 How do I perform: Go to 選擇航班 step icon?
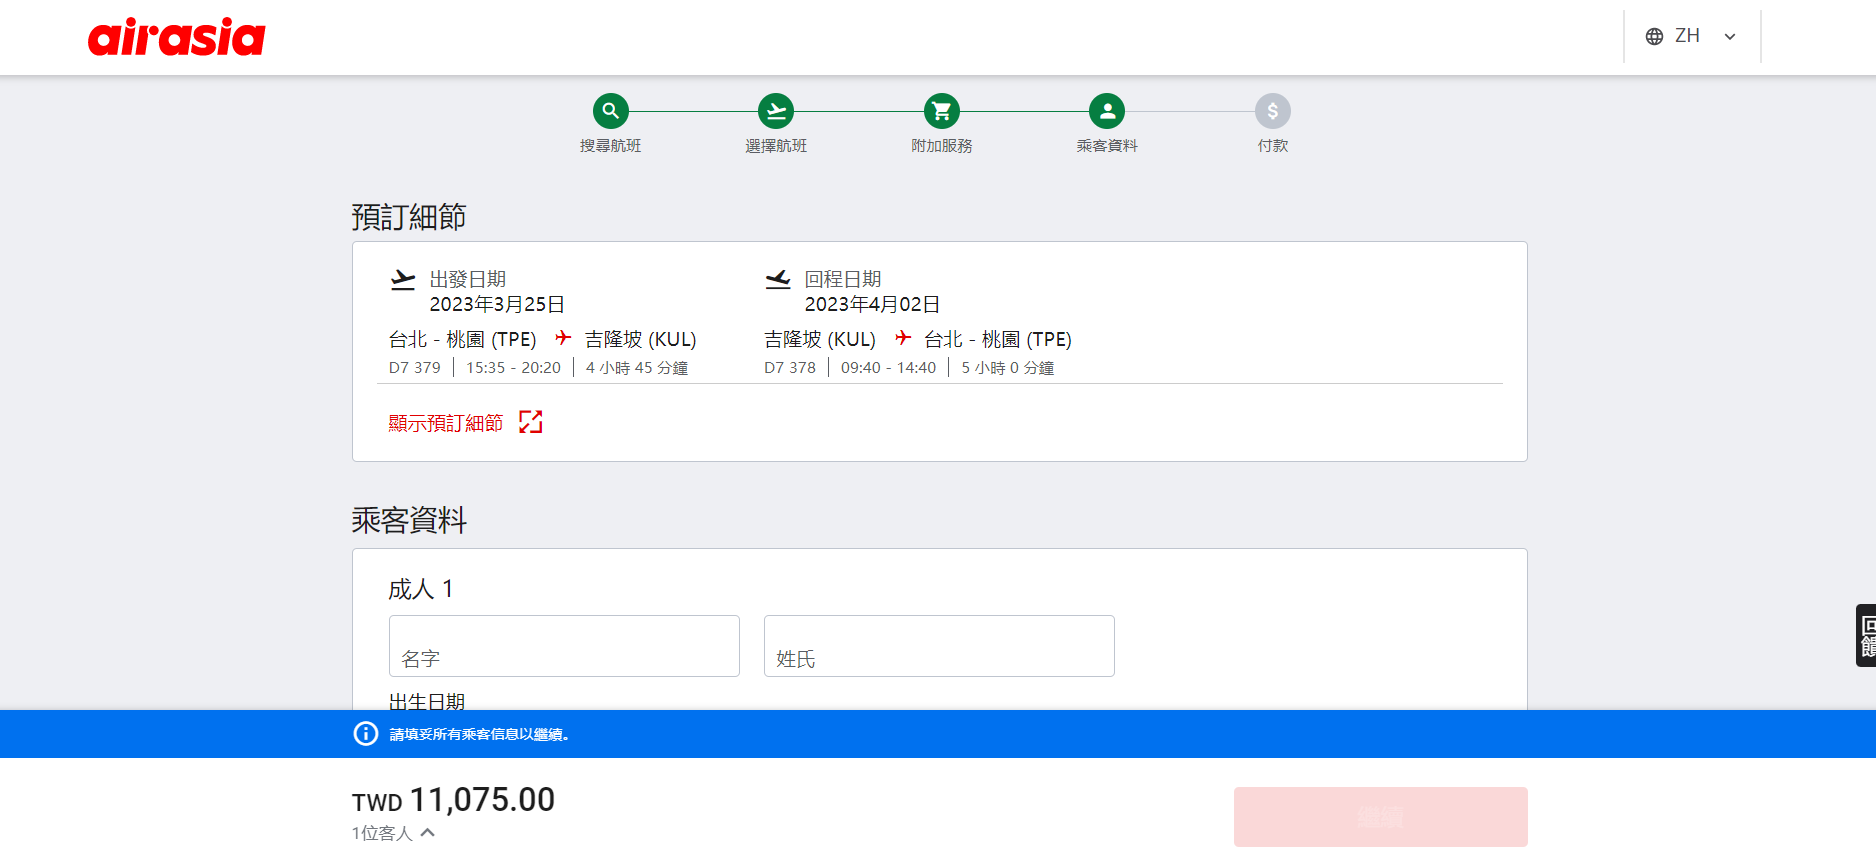(776, 111)
